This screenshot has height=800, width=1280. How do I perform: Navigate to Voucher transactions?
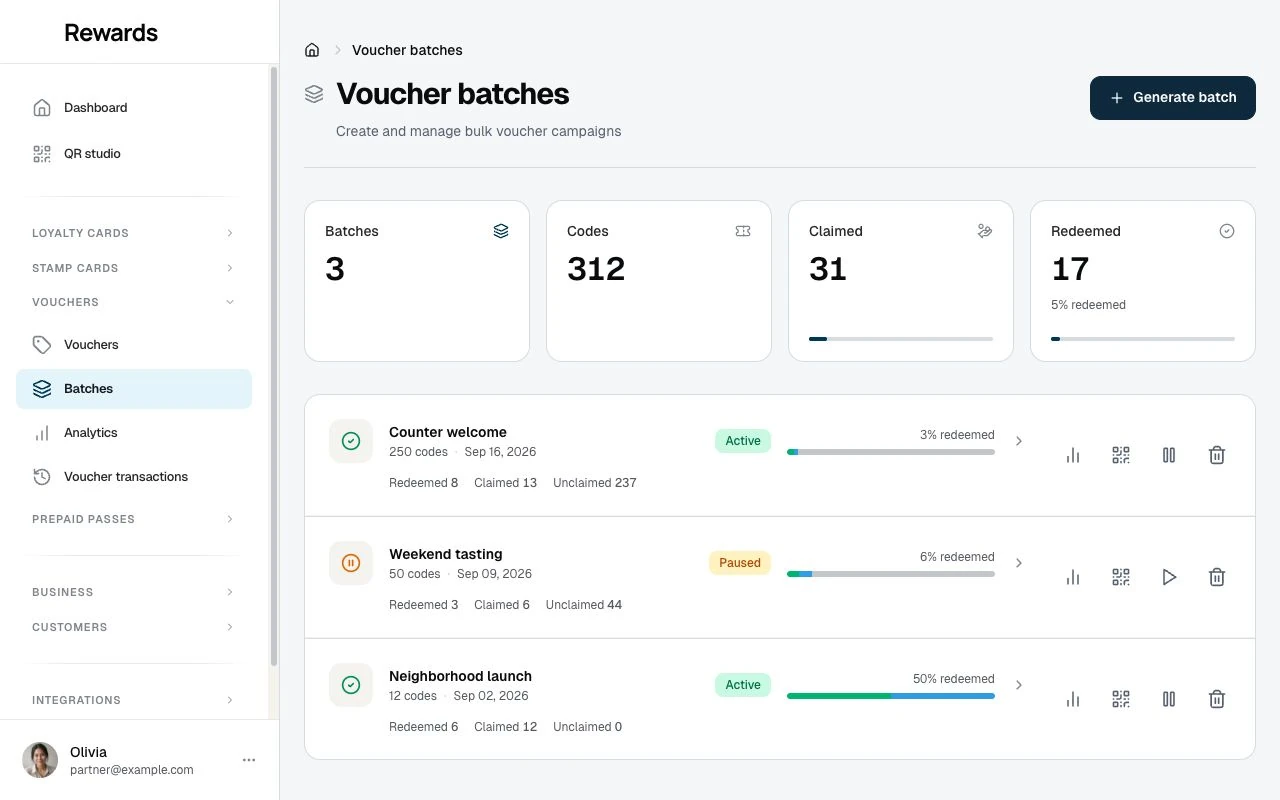(134, 477)
